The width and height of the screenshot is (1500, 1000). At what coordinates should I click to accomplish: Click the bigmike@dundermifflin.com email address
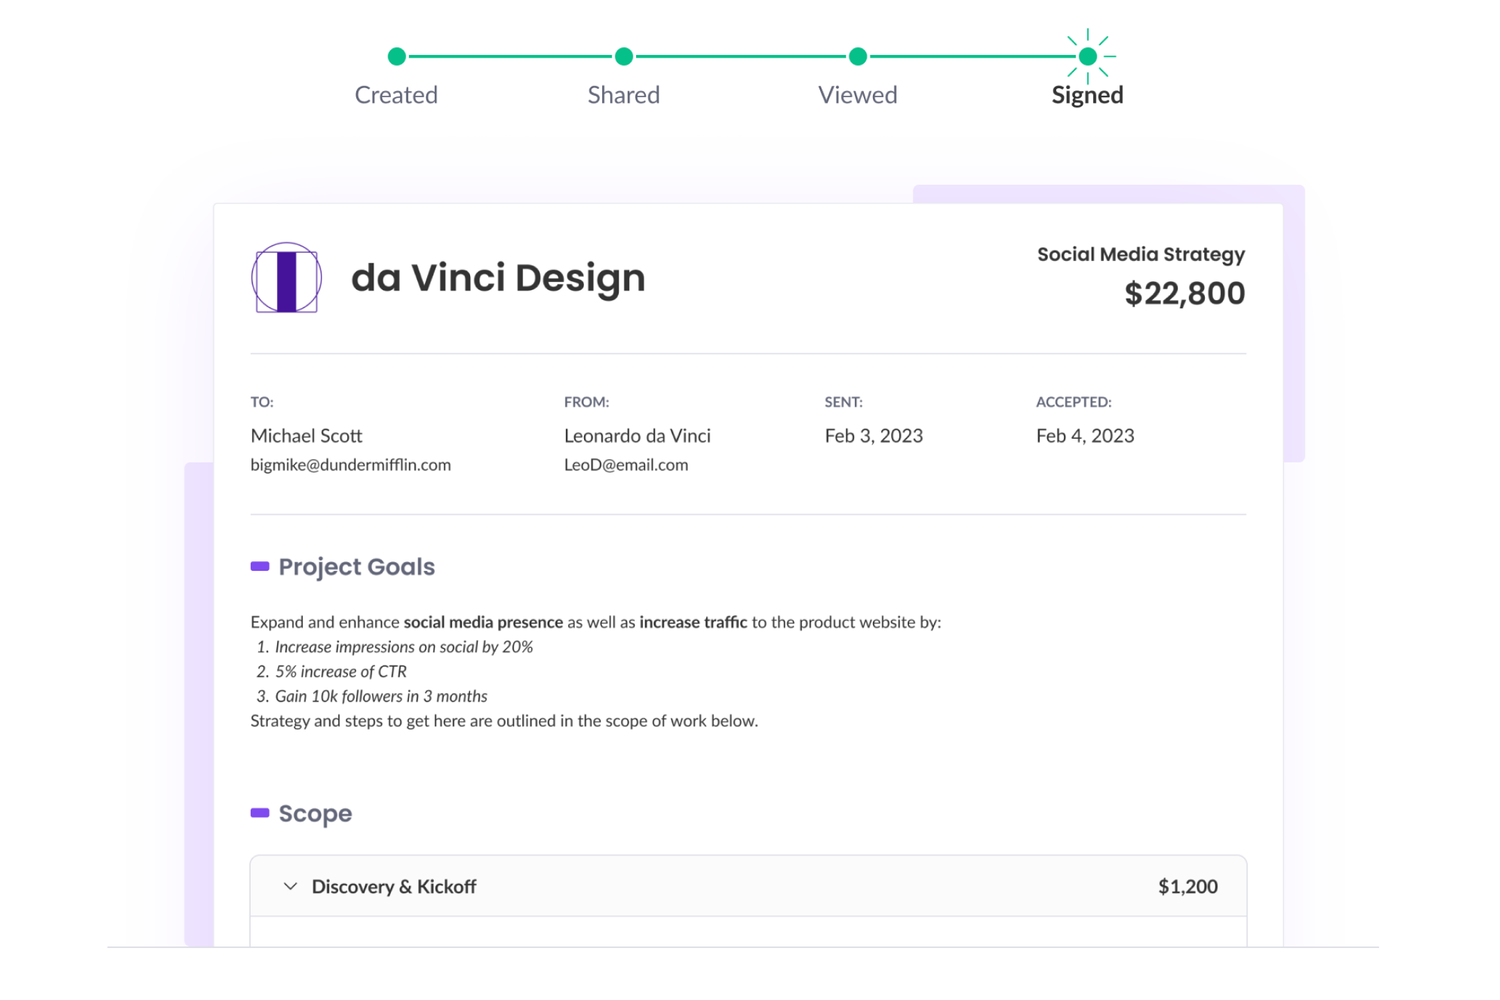tap(350, 465)
